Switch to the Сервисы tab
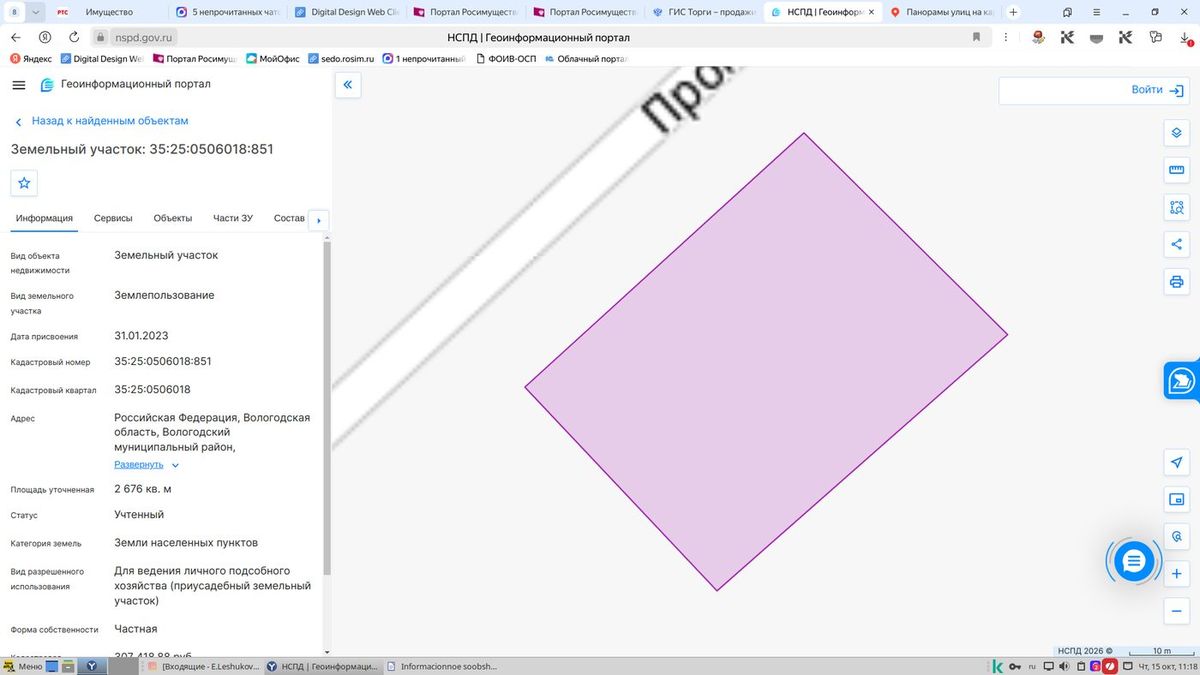Screen dimensions: 1200x675 point(113,219)
